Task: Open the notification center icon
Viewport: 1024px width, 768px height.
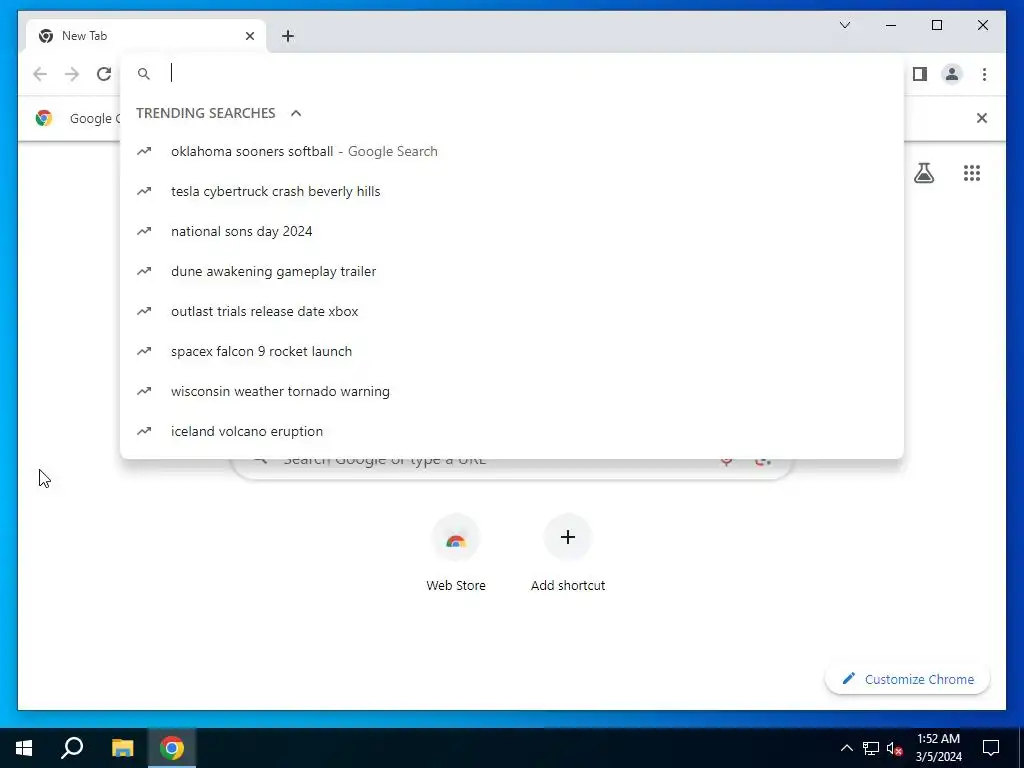Action: 991,748
